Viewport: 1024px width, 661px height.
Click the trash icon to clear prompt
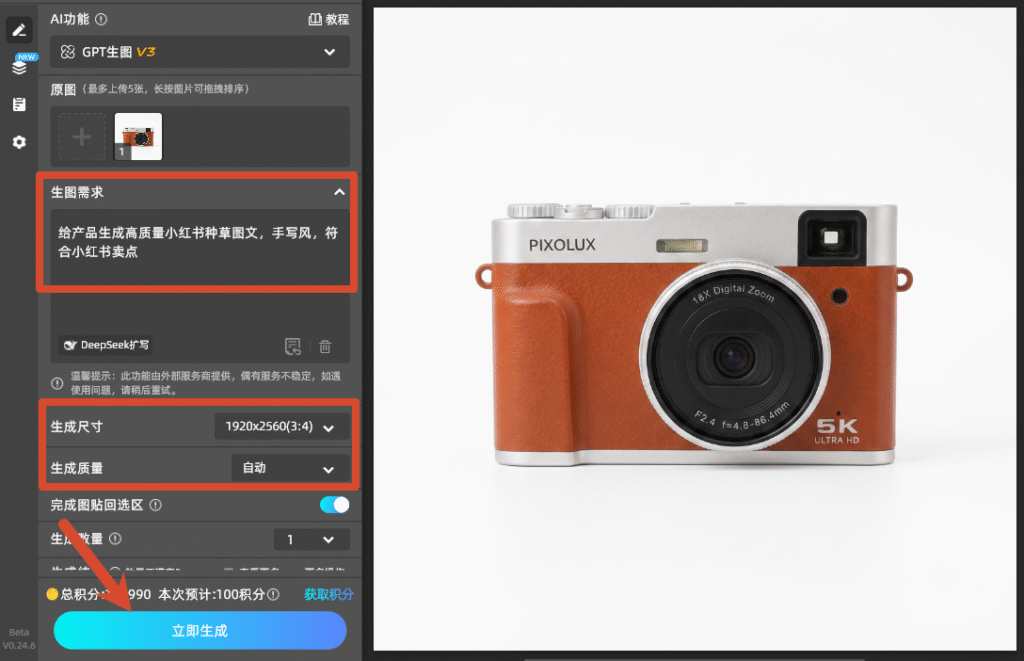pos(325,346)
